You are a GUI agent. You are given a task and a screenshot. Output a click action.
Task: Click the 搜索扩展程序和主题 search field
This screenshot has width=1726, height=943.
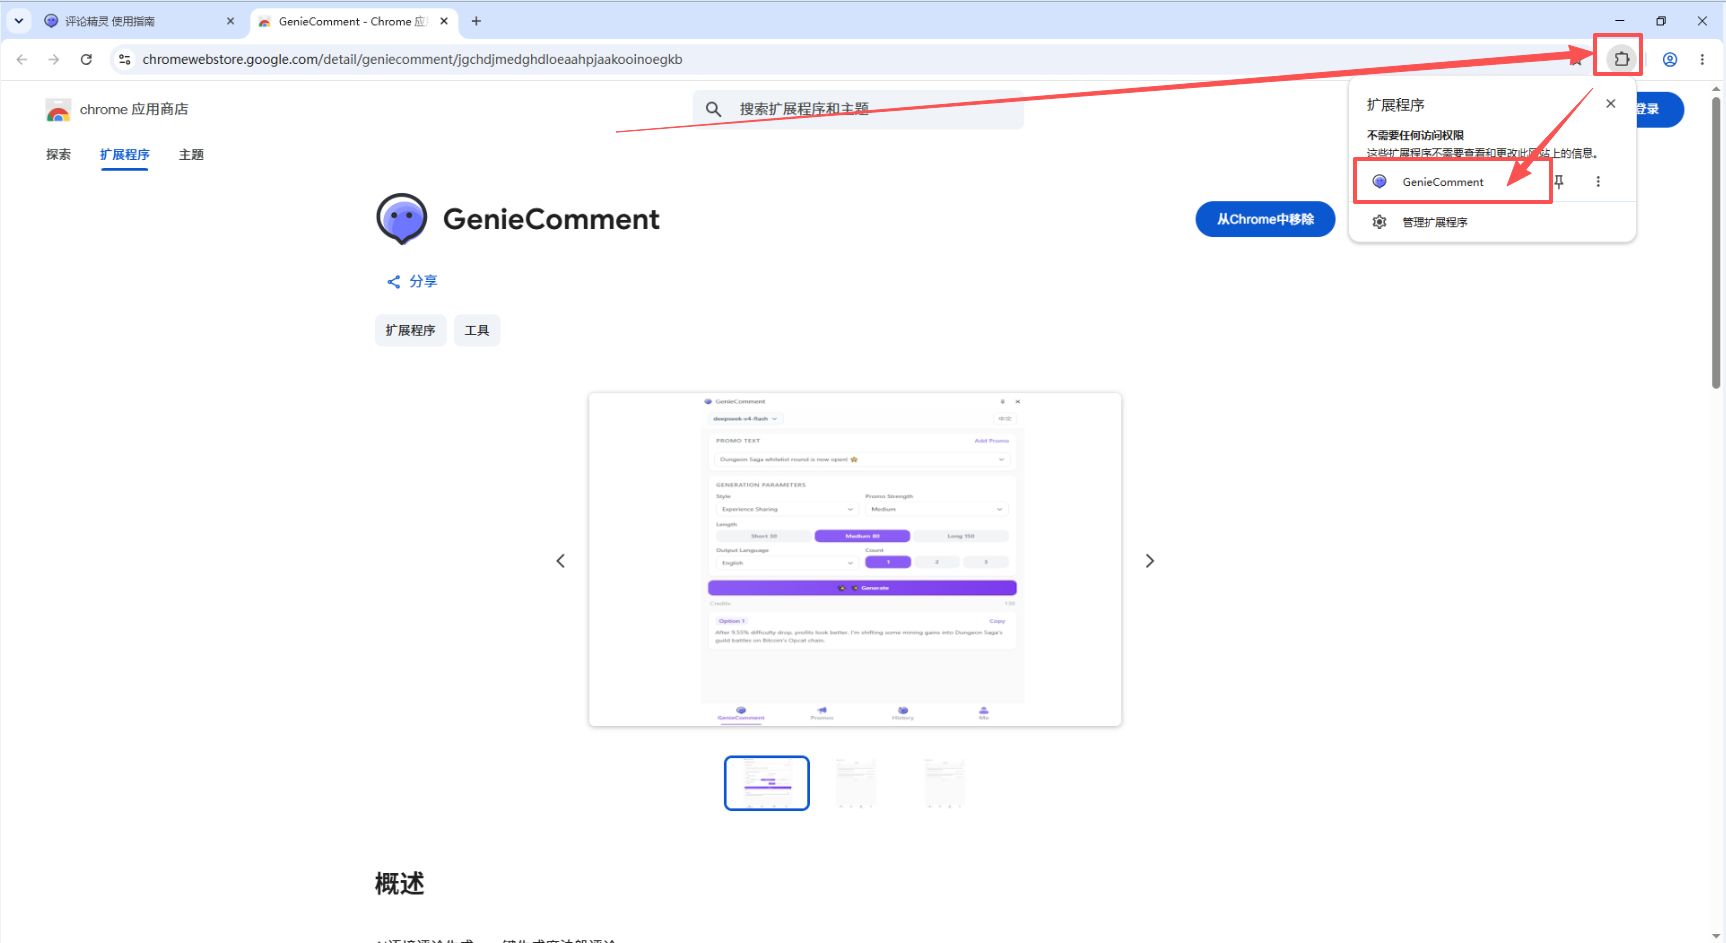(x=858, y=109)
